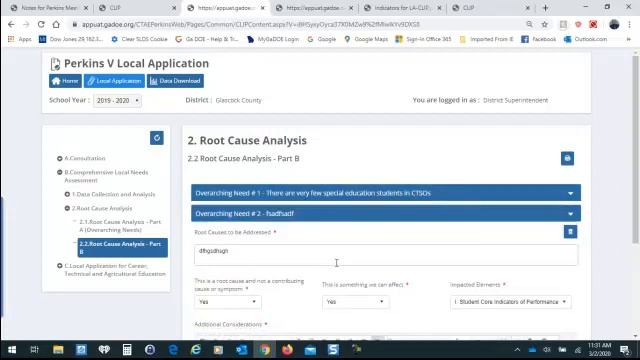The image size is (640, 360).
Task: Click the refresh icon in sidebar panel
Action: coord(157,138)
